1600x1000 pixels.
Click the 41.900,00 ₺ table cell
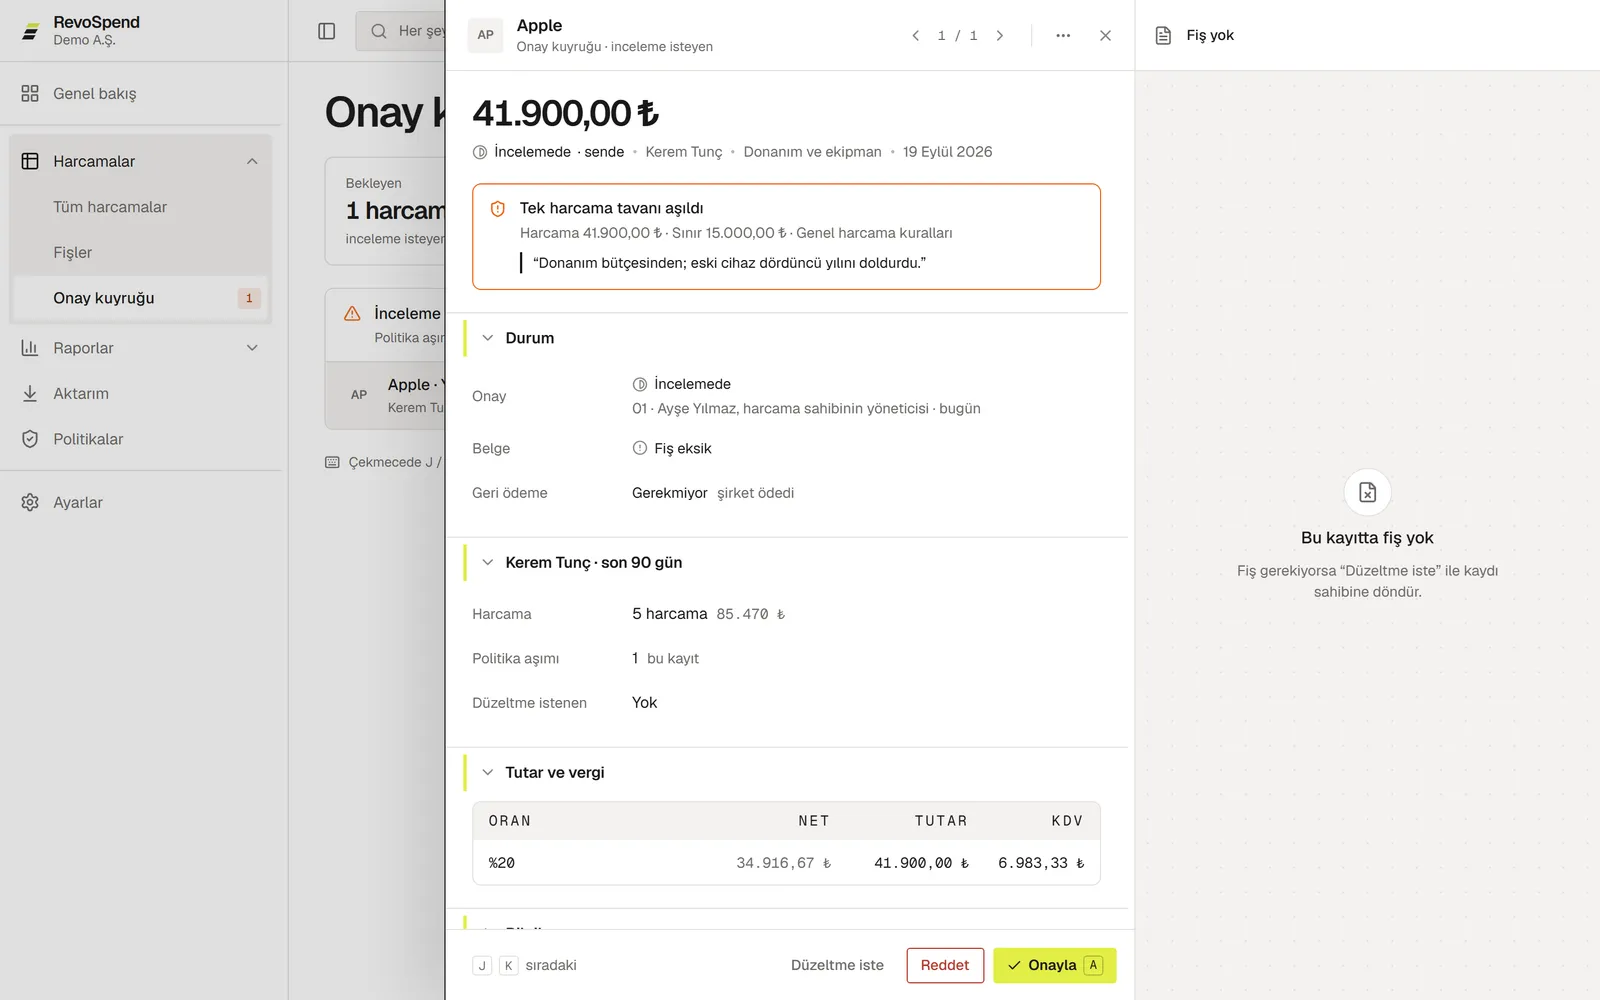click(922, 863)
